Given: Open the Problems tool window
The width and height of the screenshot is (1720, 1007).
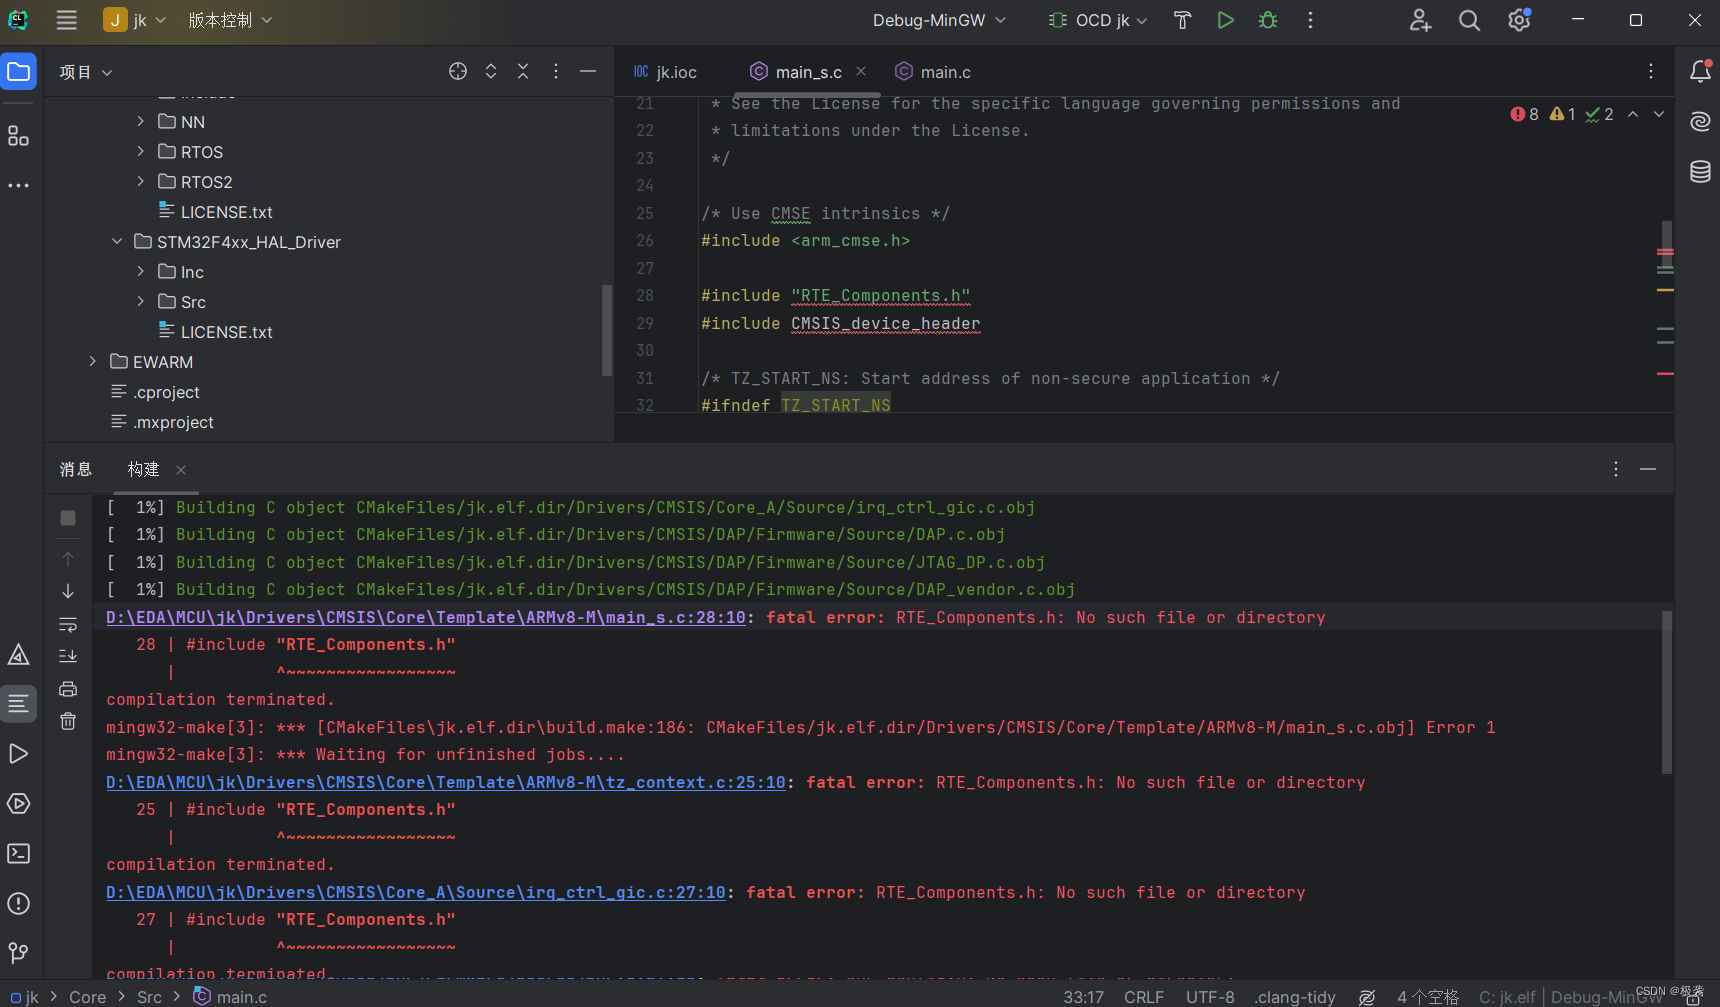Looking at the screenshot, I should coord(18,904).
